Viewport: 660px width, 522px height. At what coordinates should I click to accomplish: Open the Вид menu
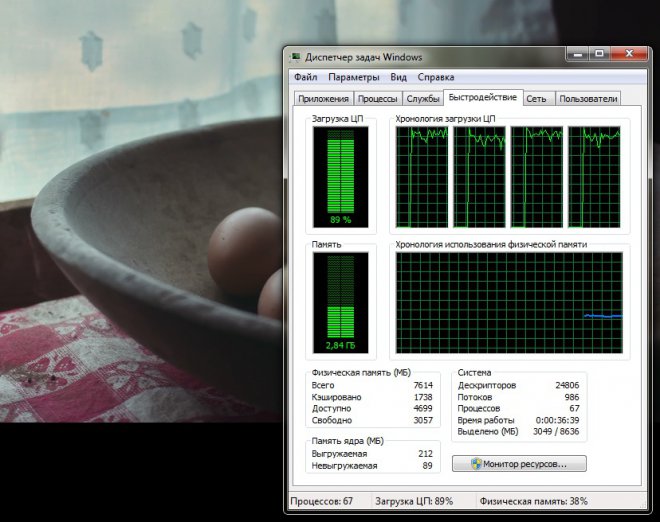(x=399, y=77)
